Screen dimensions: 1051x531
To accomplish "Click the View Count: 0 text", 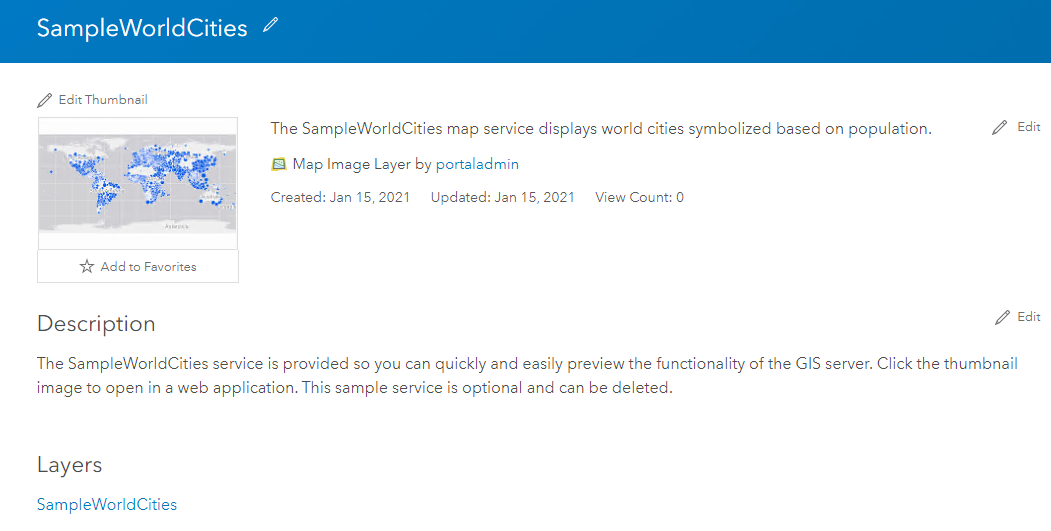I will click(x=639, y=198).
